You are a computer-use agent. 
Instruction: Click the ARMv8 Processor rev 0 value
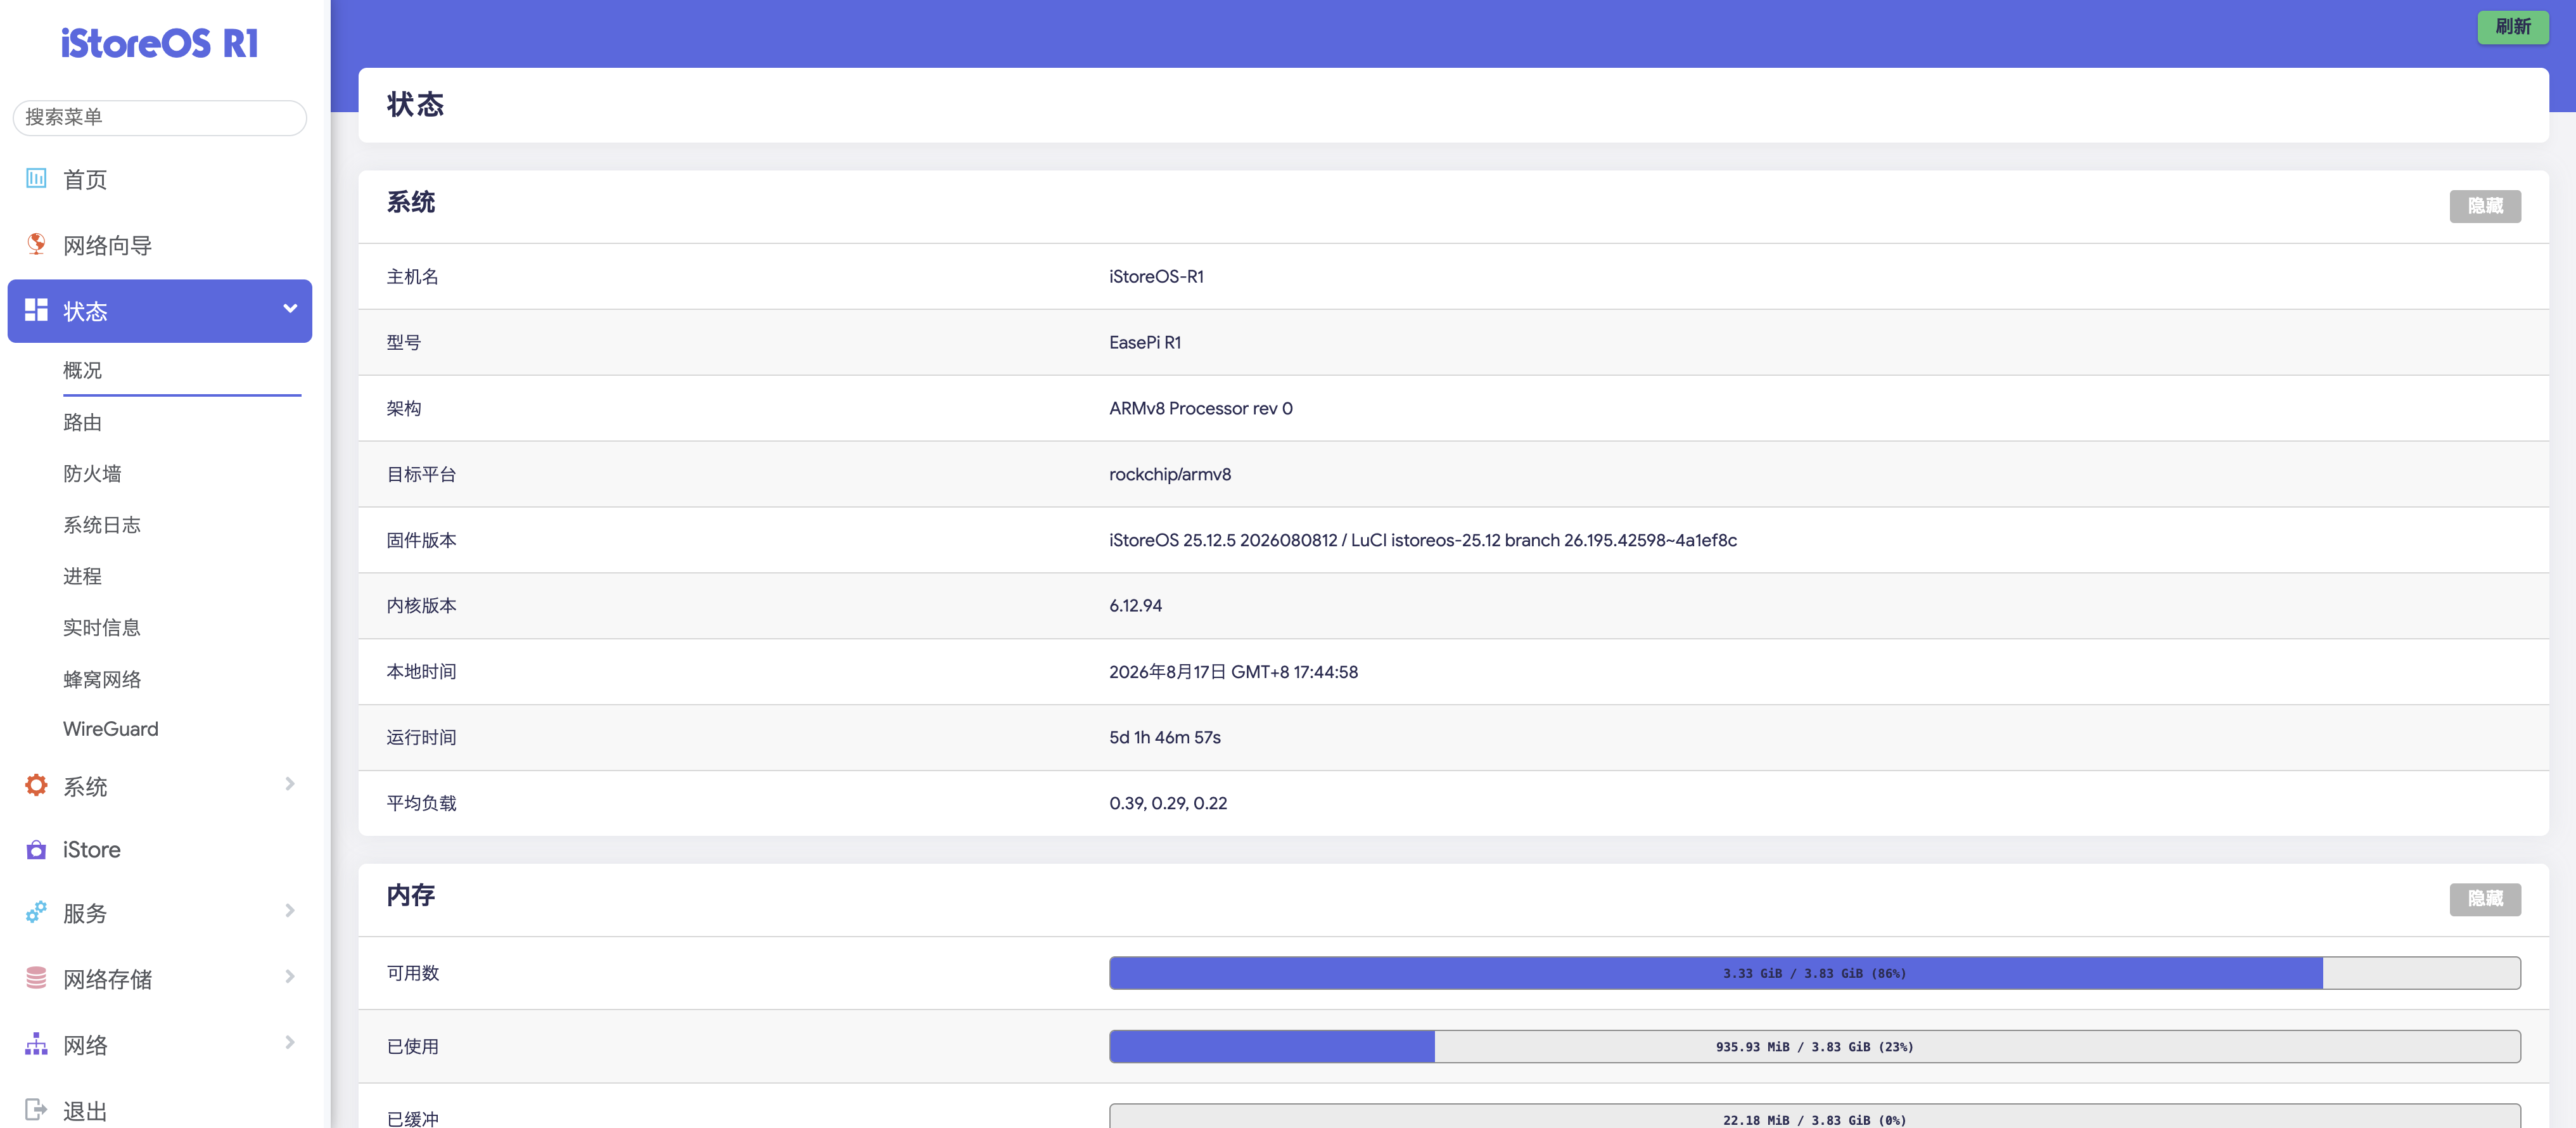pos(1201,409)
